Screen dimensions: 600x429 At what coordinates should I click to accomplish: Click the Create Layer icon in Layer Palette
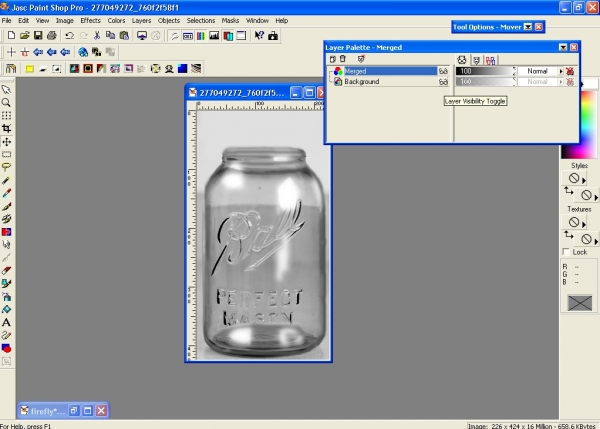[333, 59]
